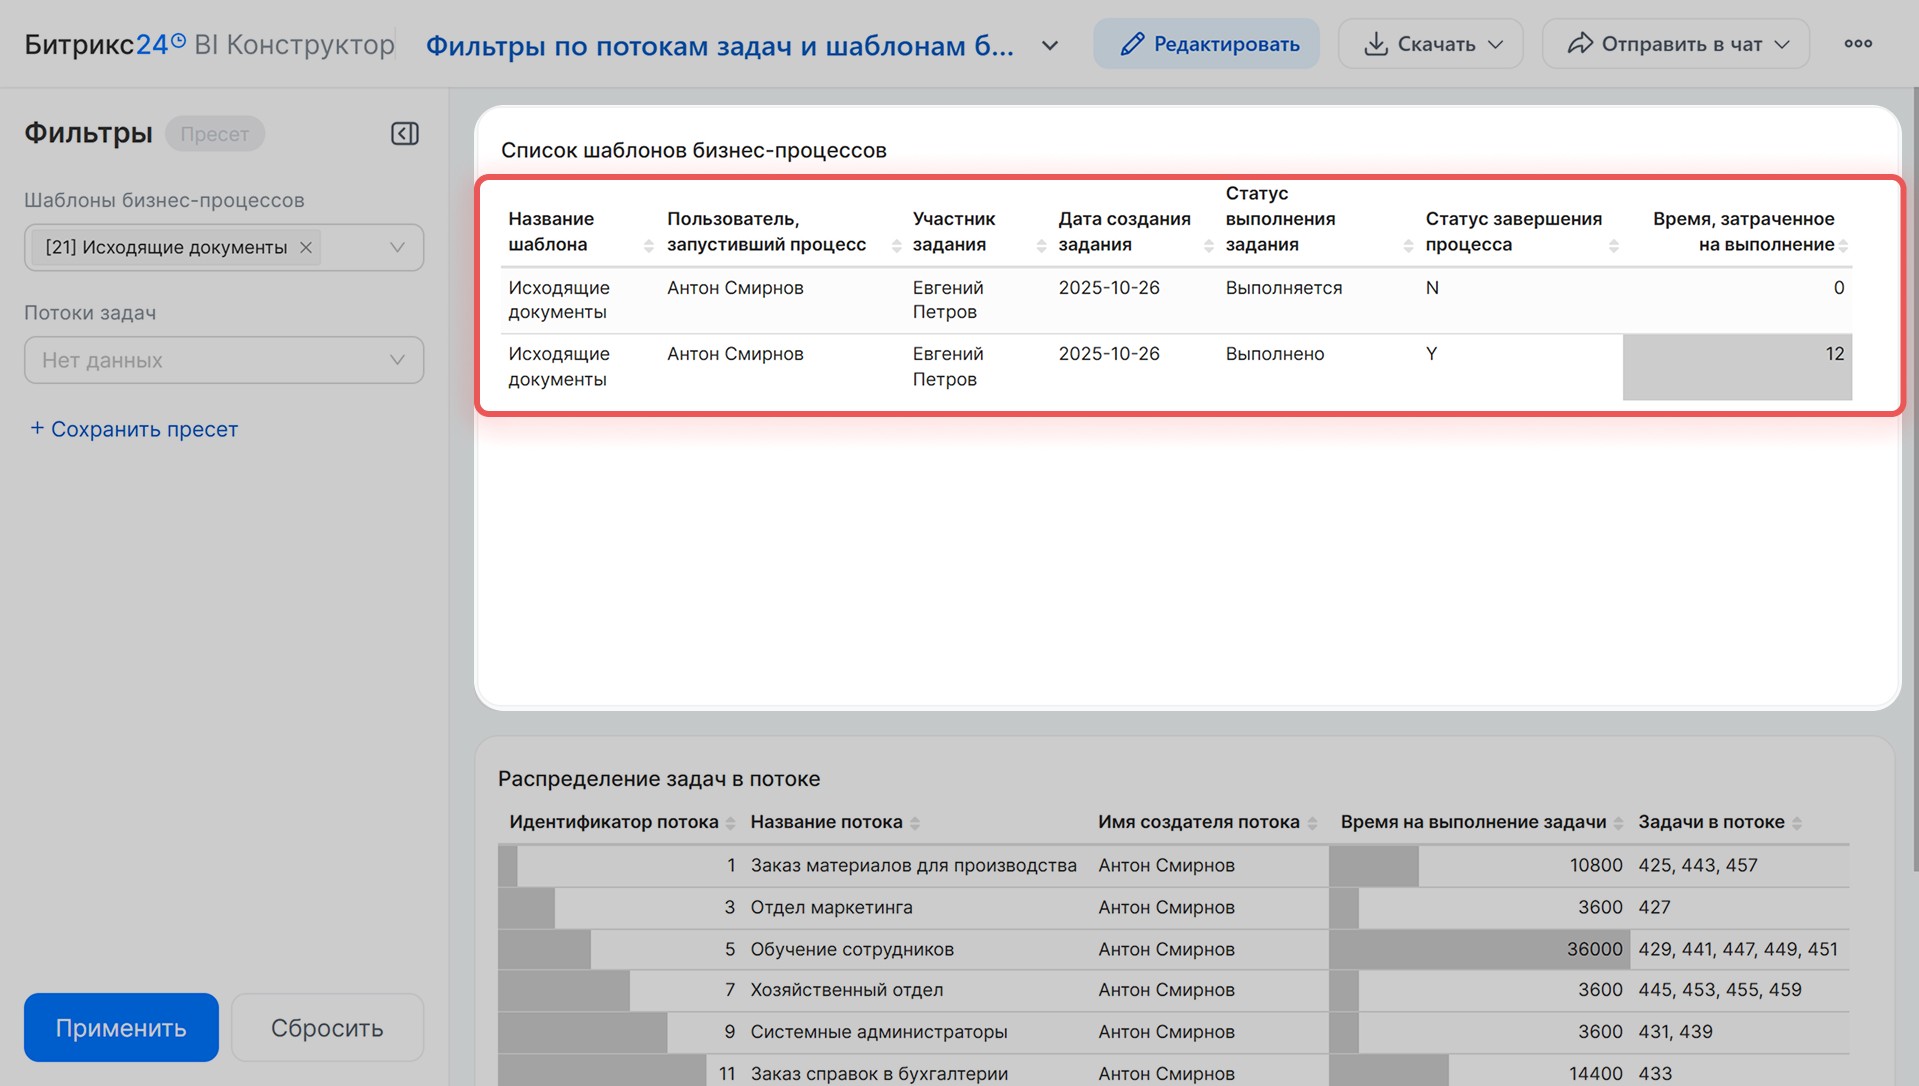Open the 'Потоки задач' dropdown
The width and height of the screenshot is (1919, 1086).
pyautogui.click(x=397, y=360)
